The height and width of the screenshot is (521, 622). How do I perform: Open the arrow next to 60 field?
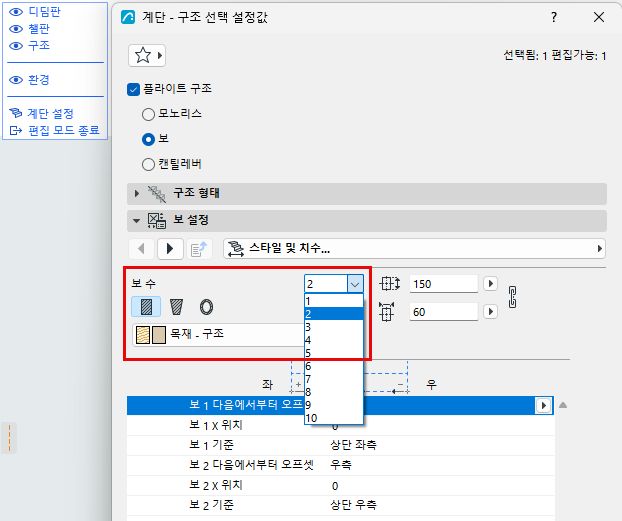tap(490, 312)
